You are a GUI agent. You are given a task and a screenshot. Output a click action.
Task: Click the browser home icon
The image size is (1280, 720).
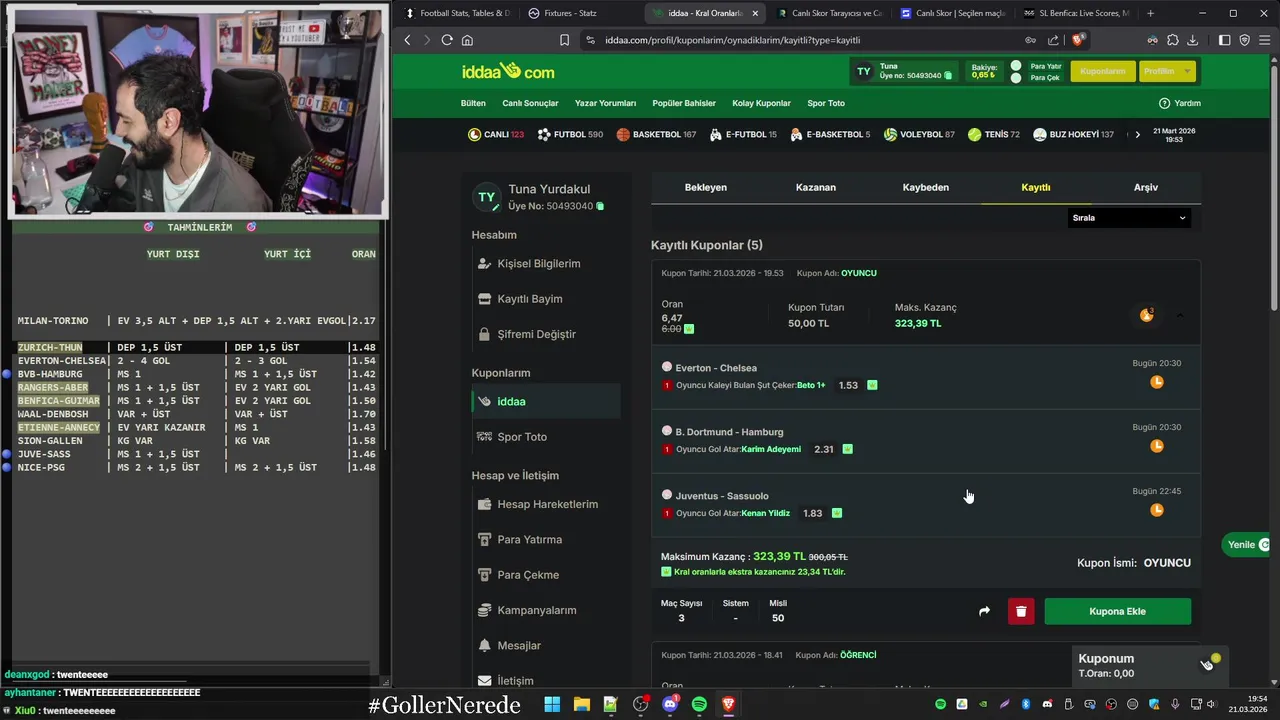(467, 40)
